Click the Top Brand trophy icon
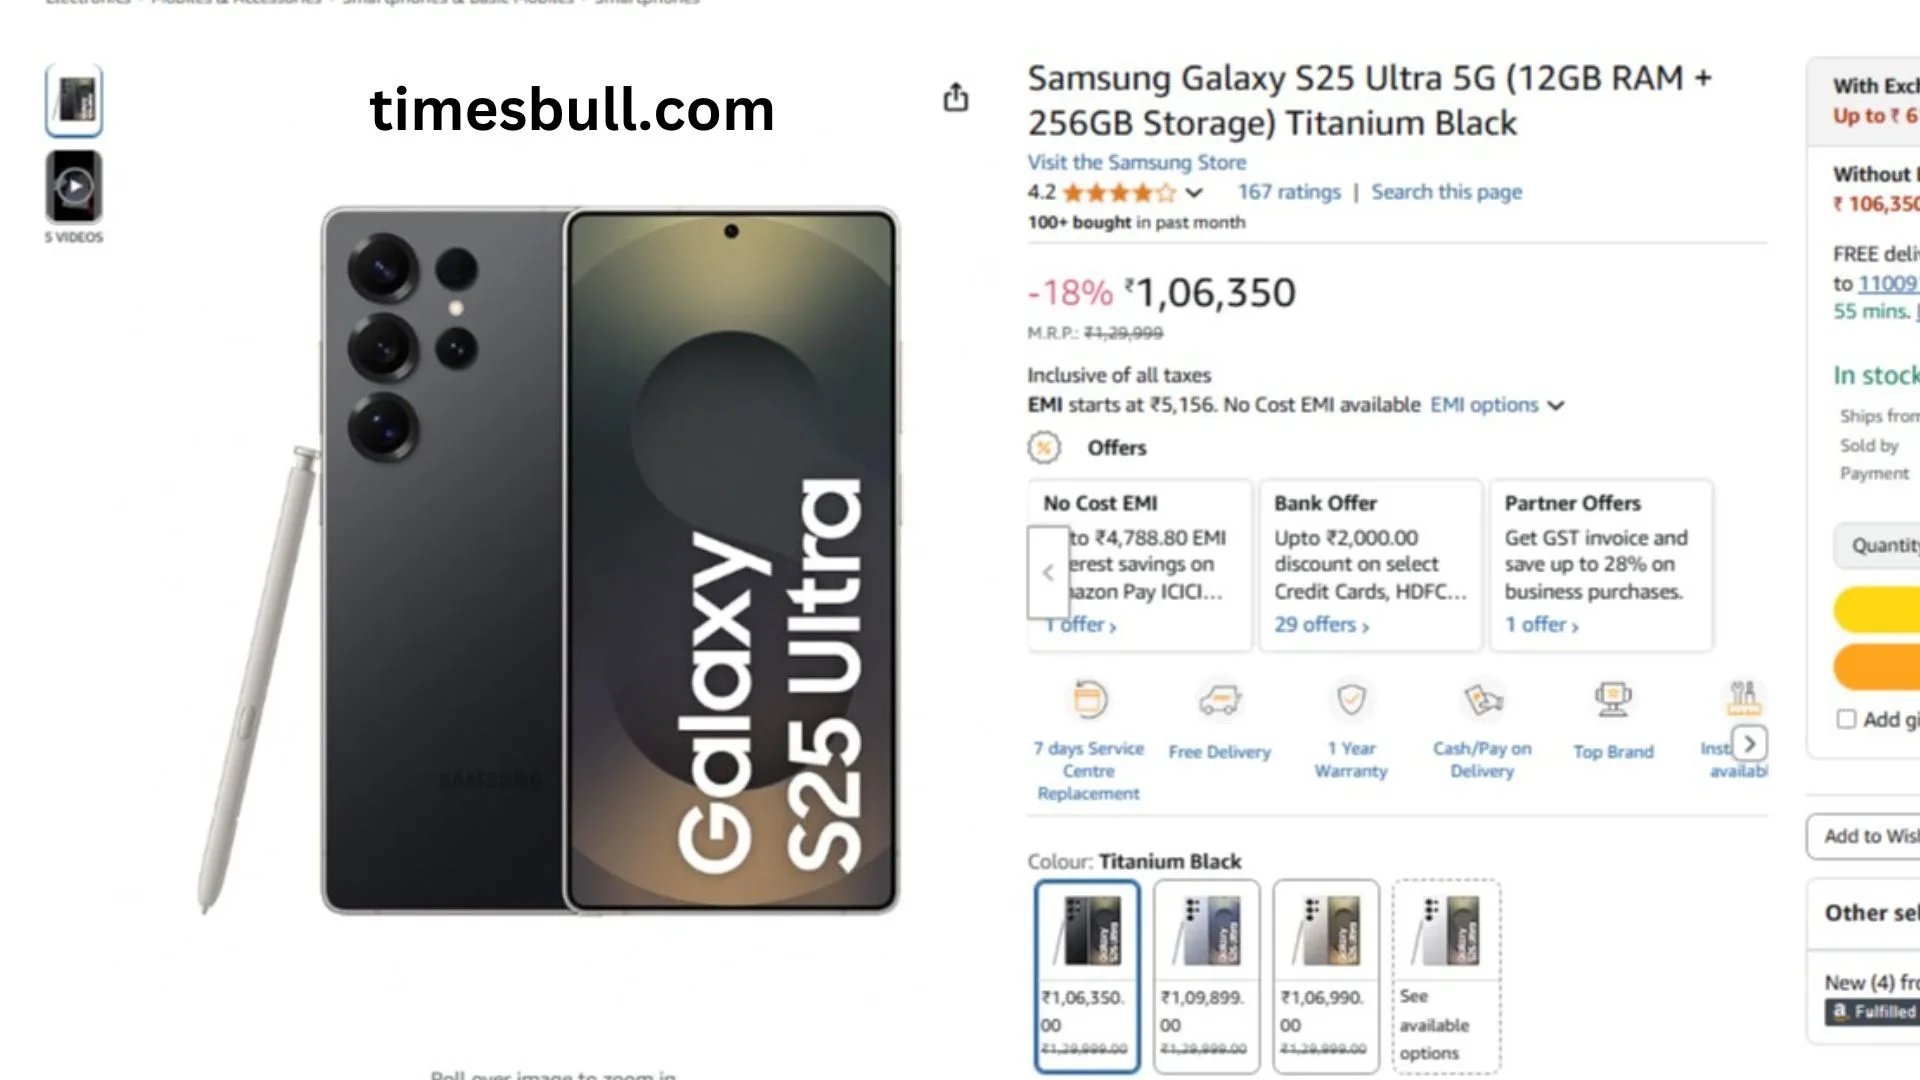 tap(1613, 699)
